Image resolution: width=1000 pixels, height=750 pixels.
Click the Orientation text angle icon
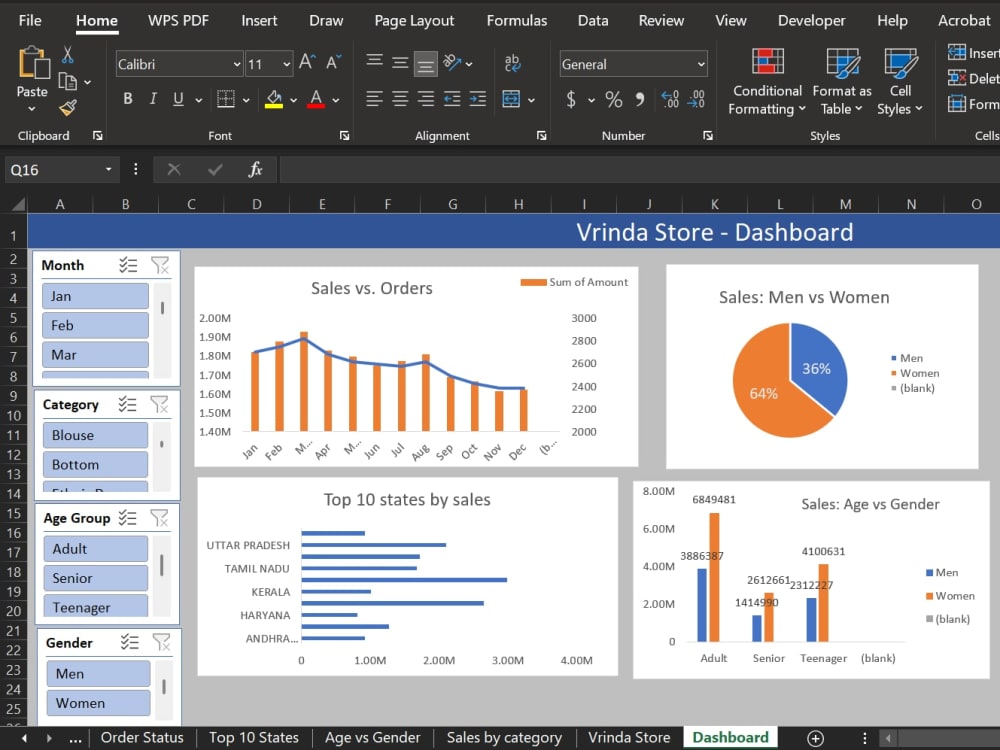(452, 62)
